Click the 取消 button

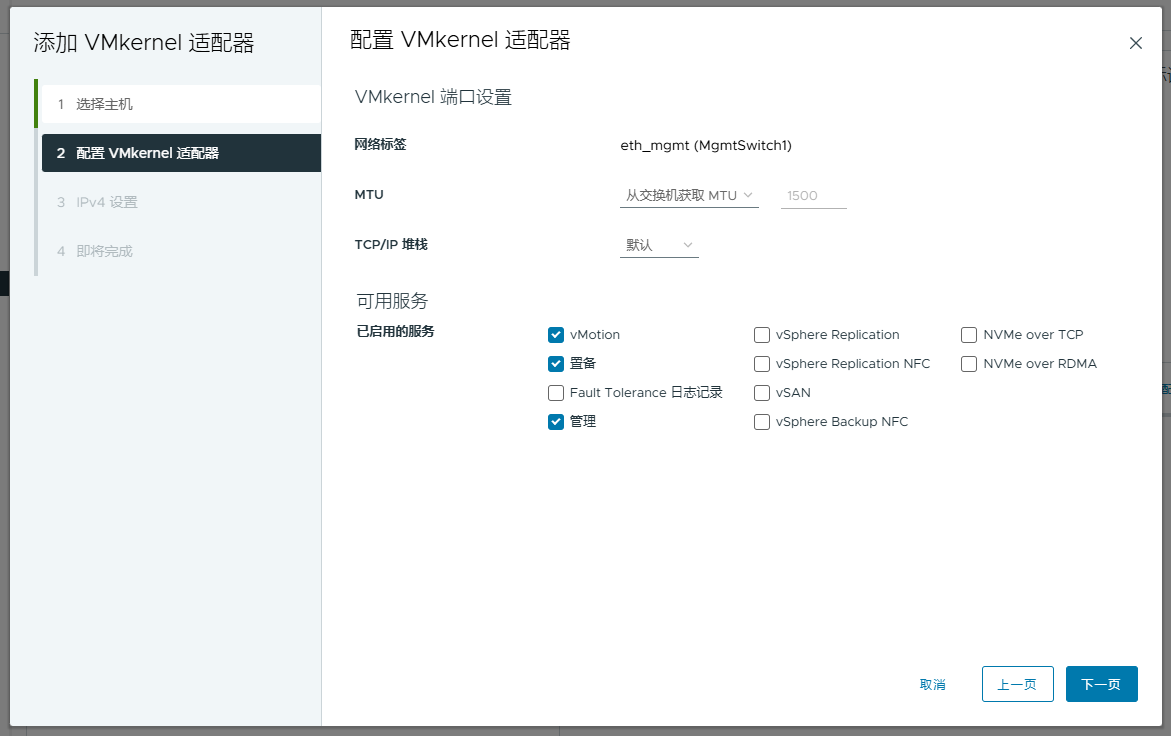[x=933, y=684]
